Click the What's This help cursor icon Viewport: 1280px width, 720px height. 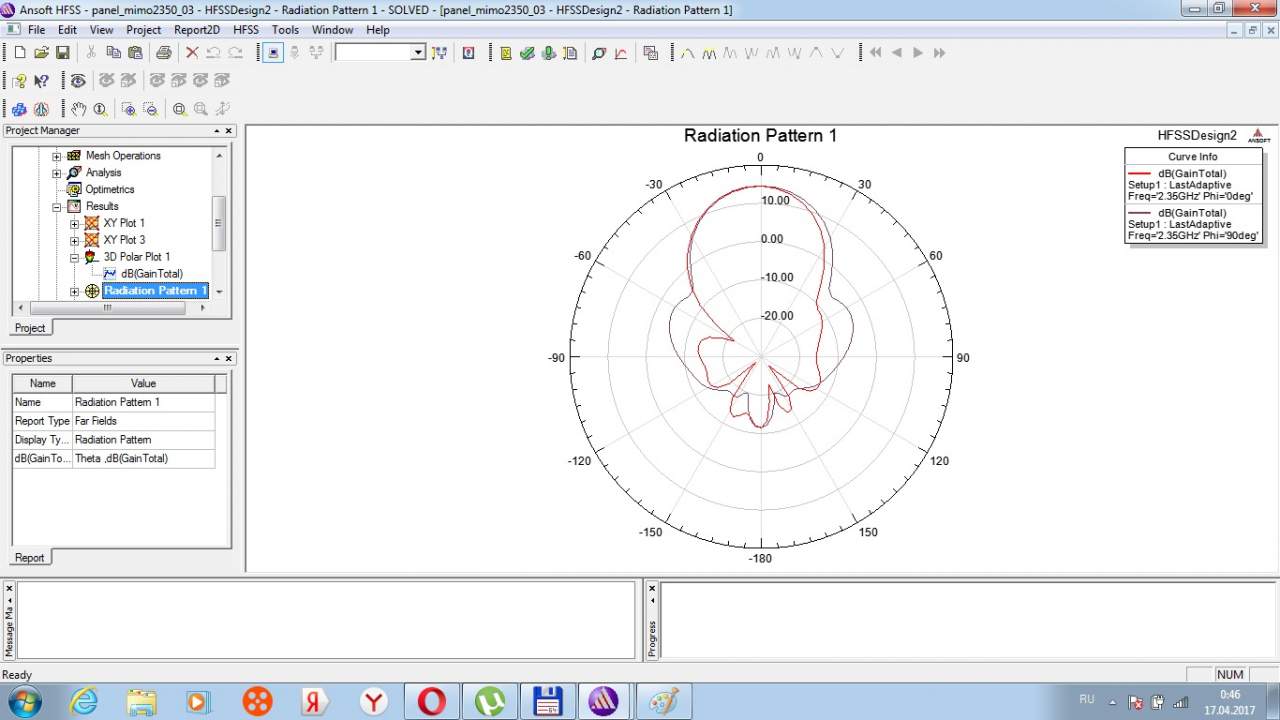pyautogui.click(x=41, y=81)
